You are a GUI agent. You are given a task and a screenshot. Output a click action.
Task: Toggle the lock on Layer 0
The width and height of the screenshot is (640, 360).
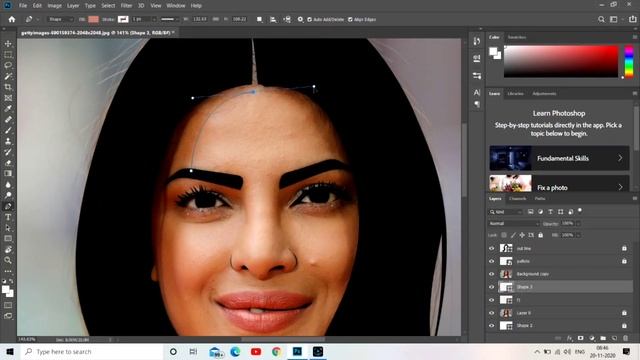coord(624,313)
